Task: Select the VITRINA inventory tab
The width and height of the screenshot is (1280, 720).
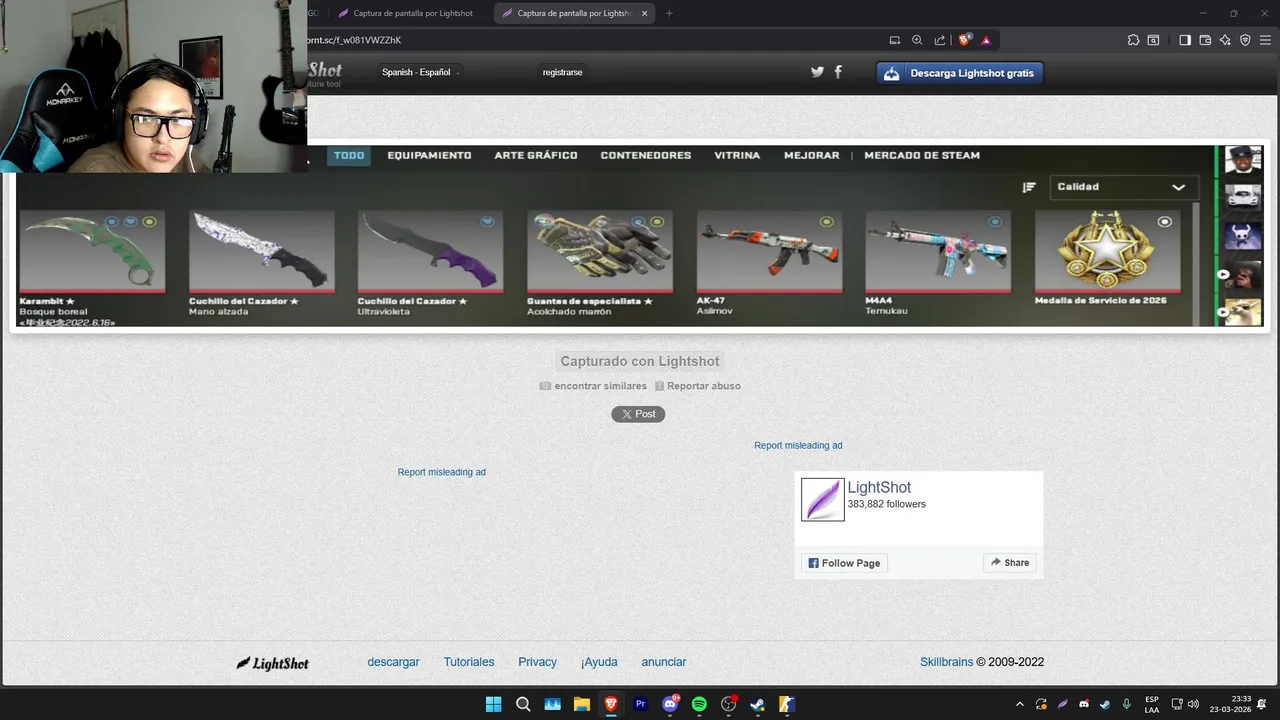Action: click(x=737, y=155)
